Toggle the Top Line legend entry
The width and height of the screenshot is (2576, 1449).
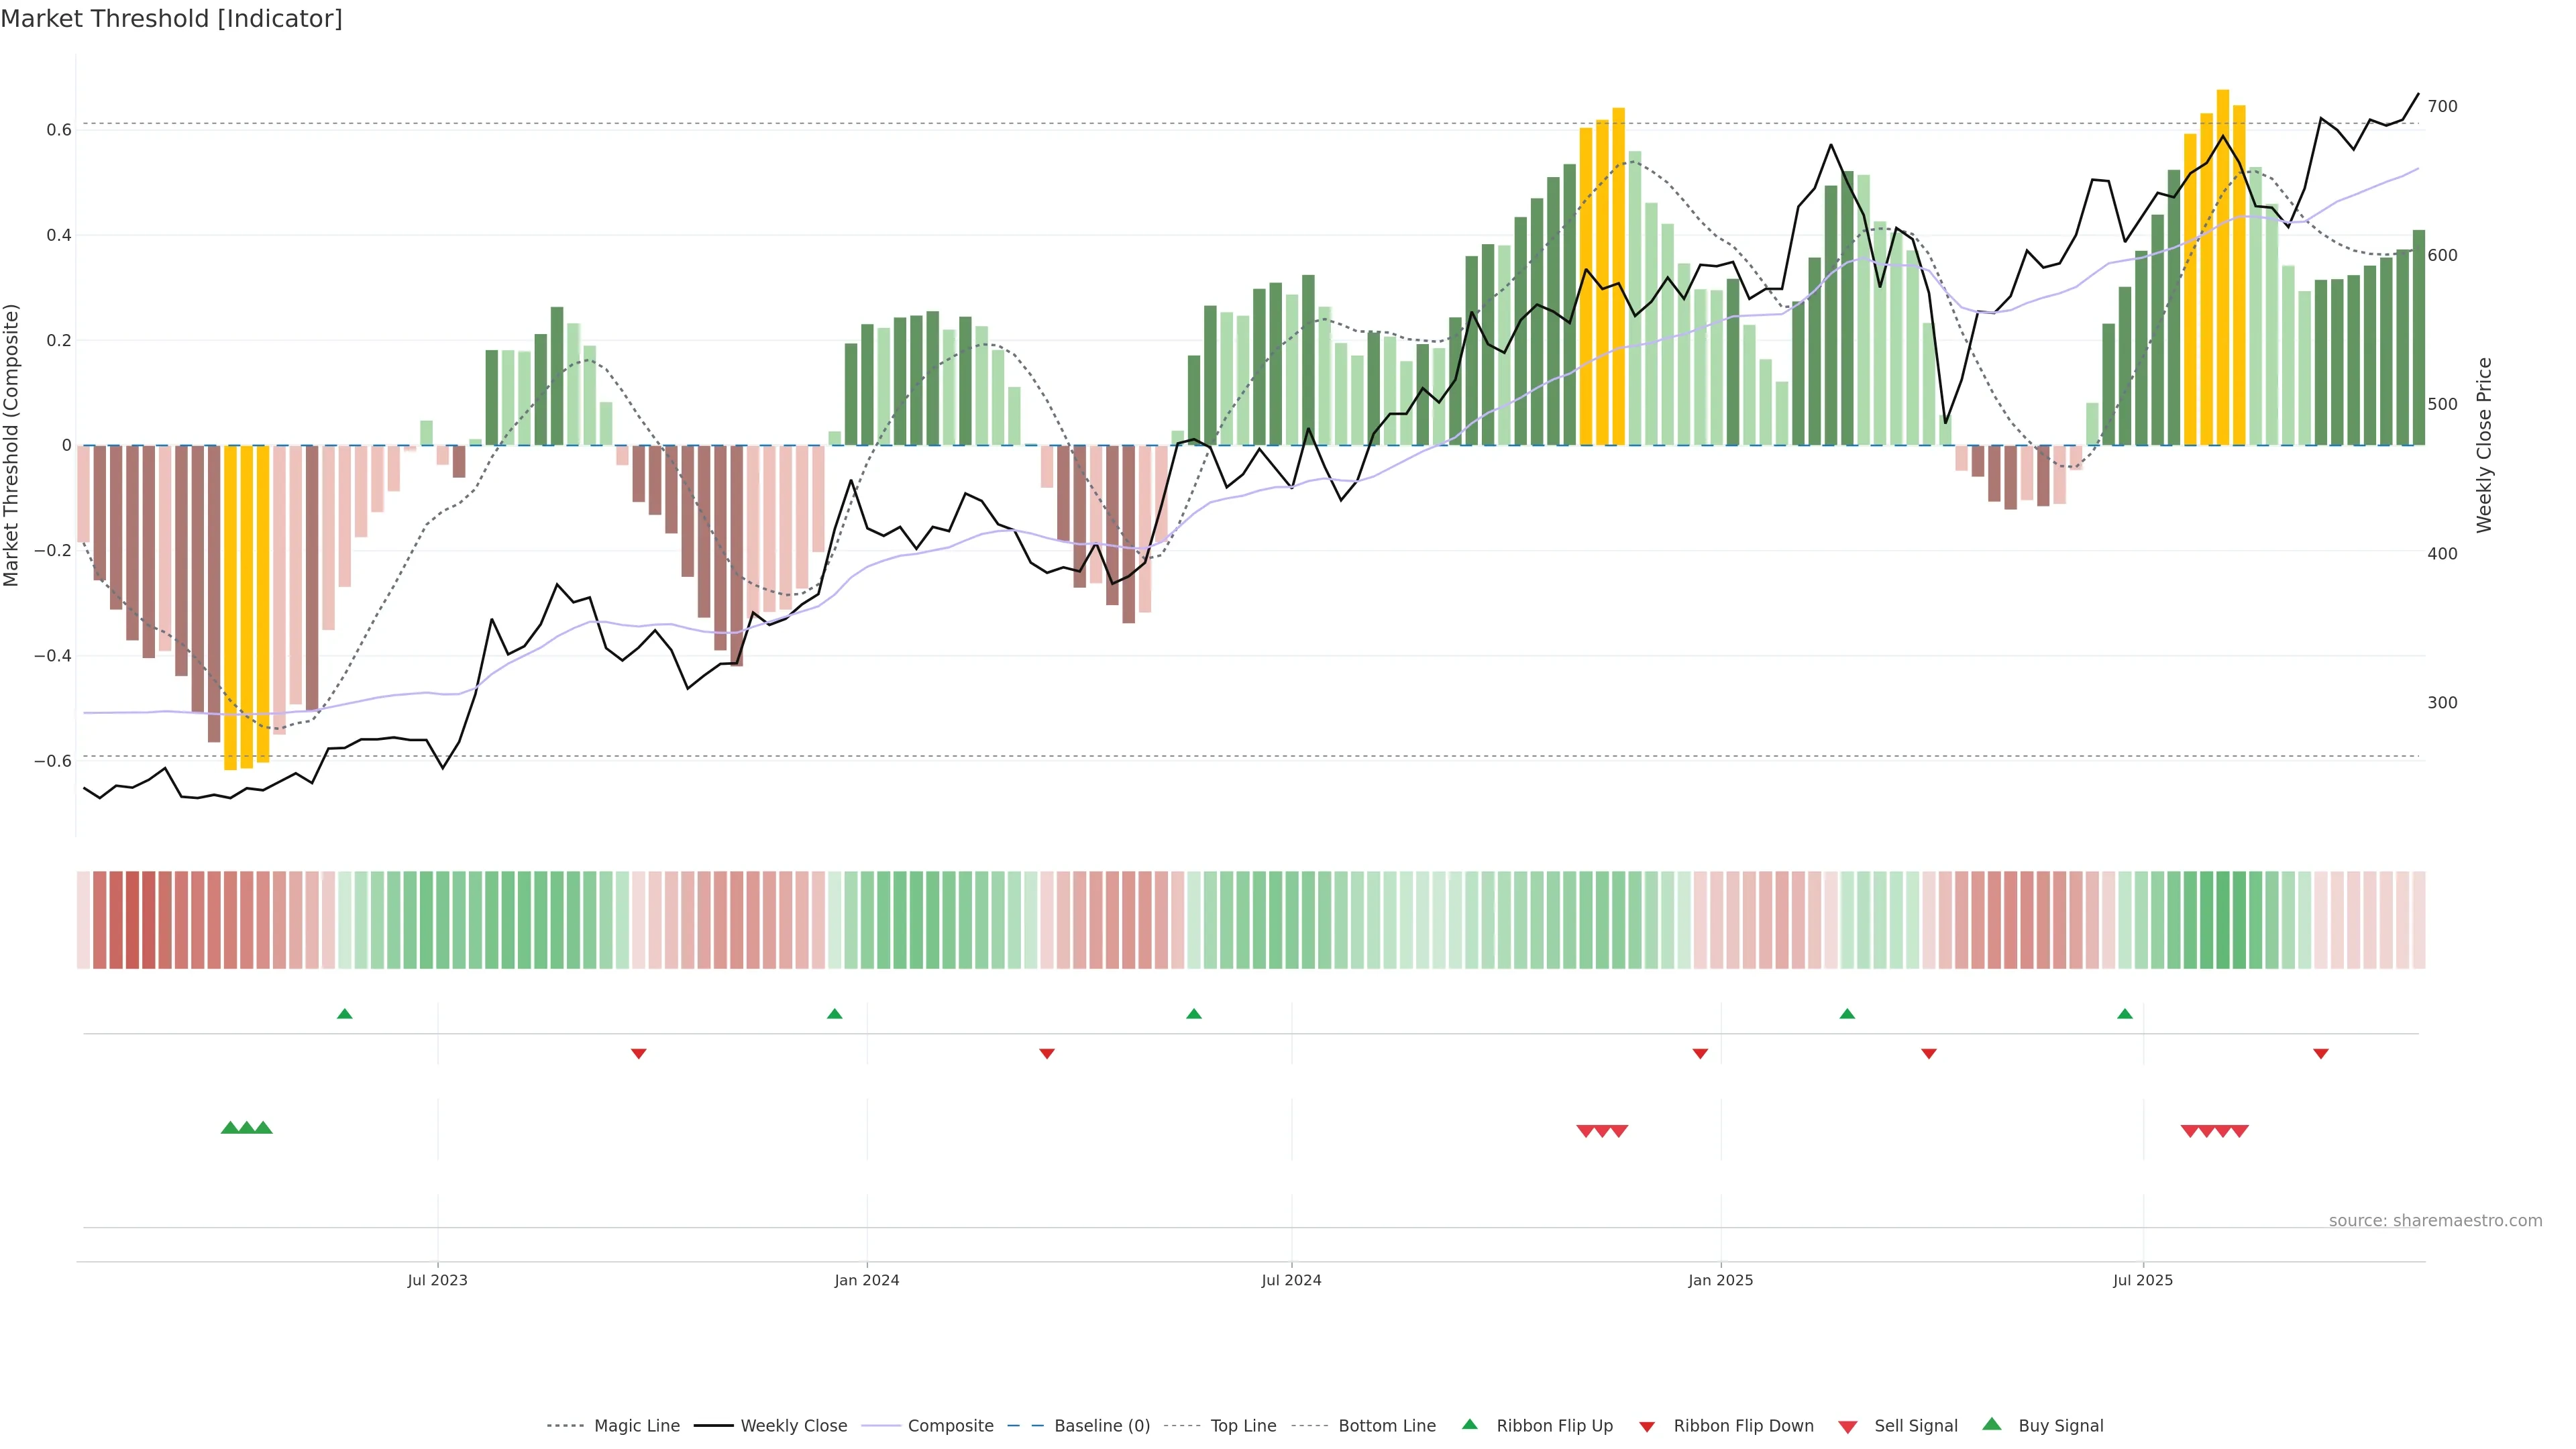pyautogui.click(x=1243, y=1426)
